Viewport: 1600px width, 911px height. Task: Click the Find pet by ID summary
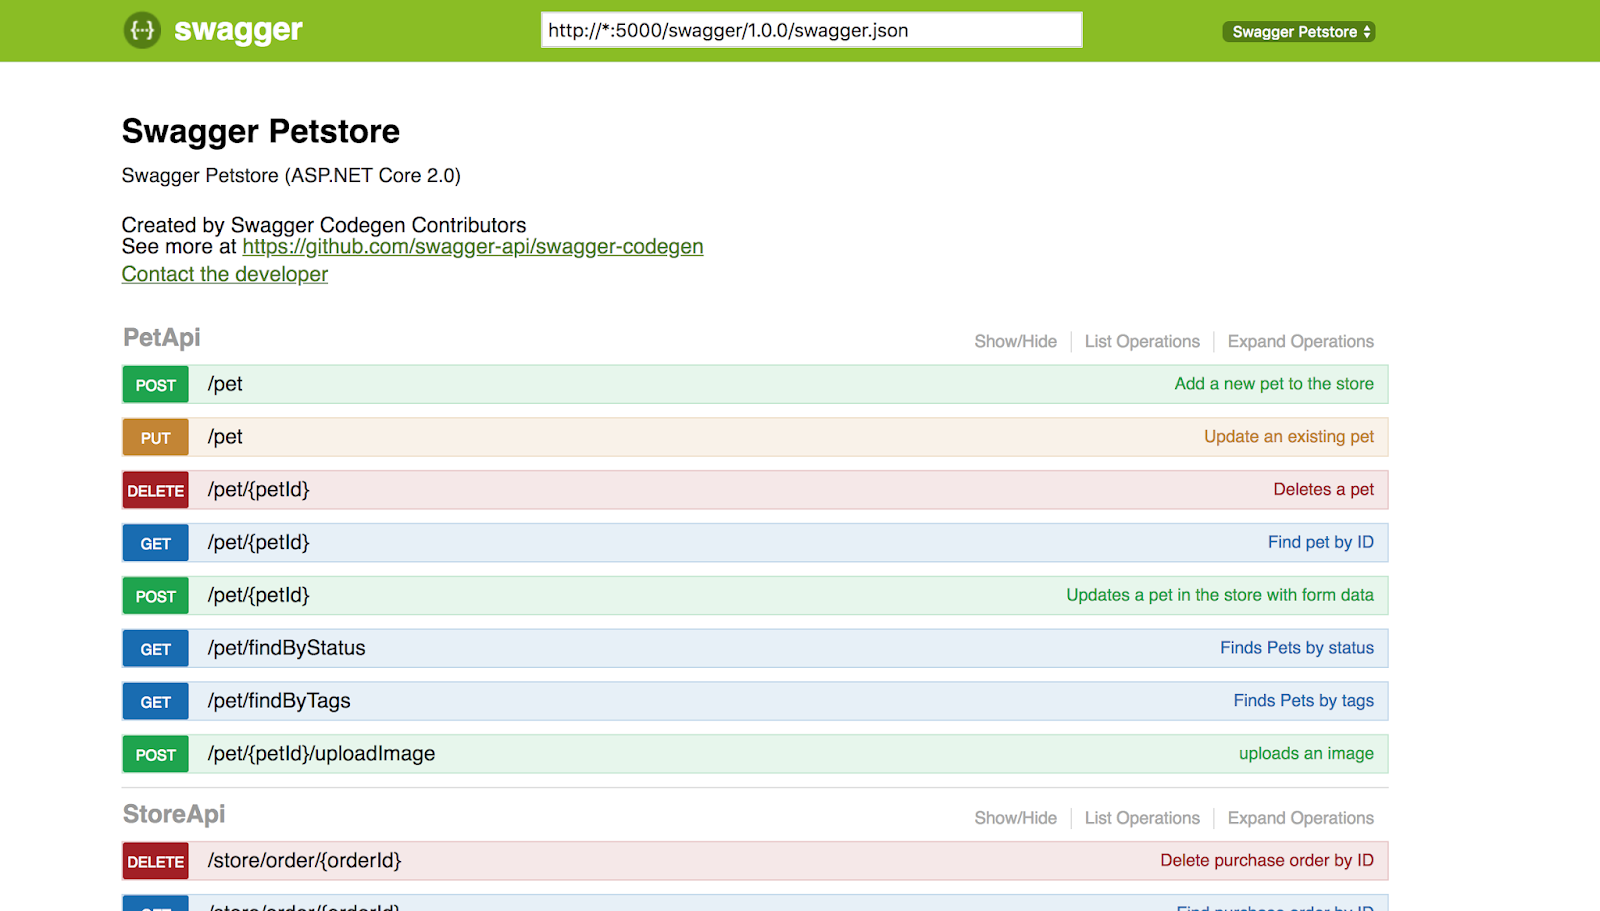[x=1321, y=543]
